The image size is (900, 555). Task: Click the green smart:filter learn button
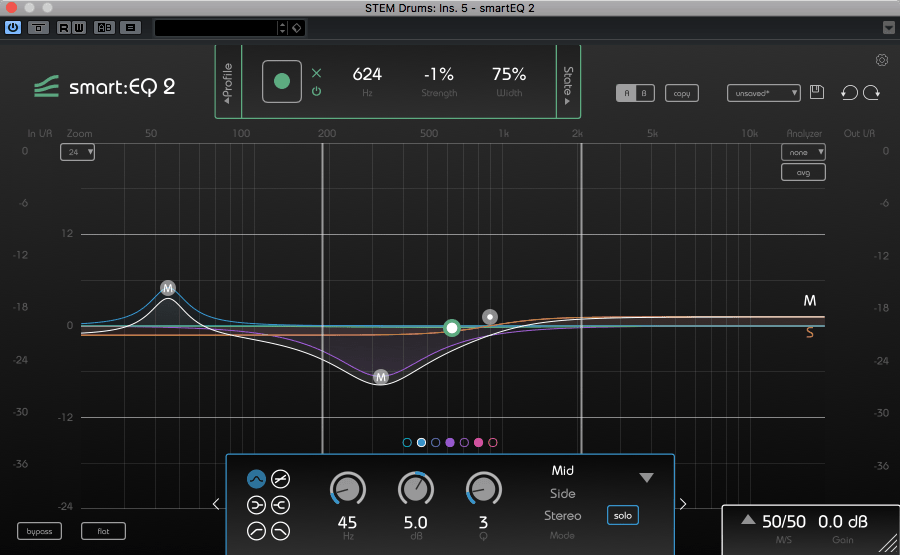click(x=282, y=81)
